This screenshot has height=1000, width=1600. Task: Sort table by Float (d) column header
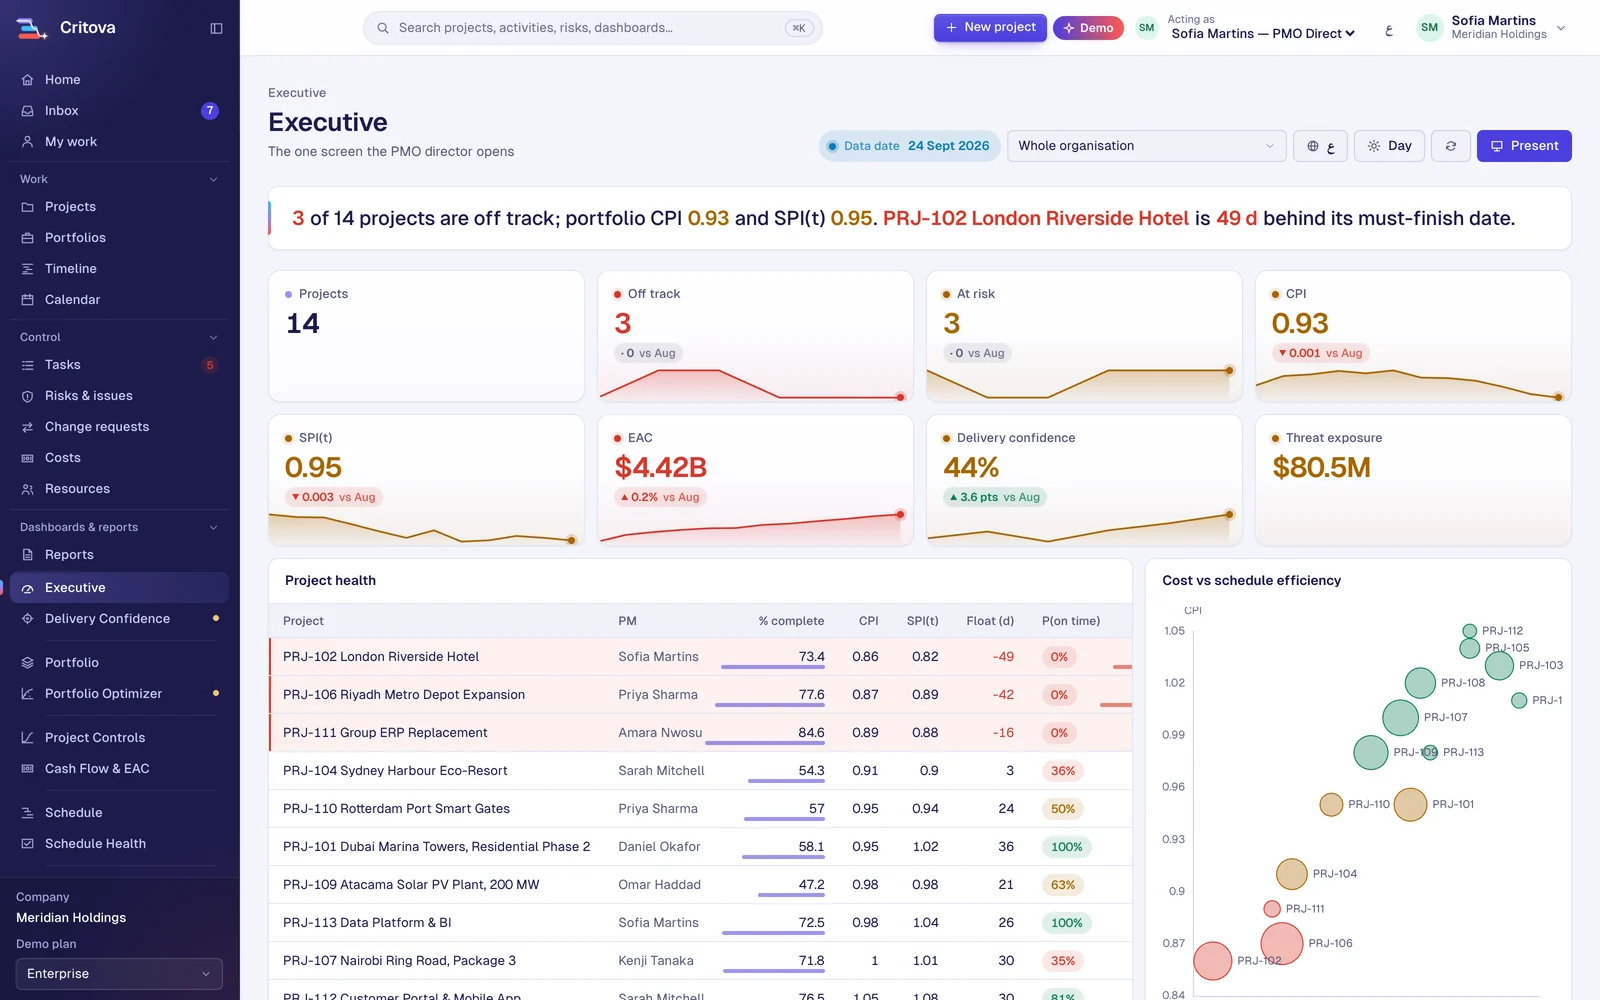click(990, 621)
